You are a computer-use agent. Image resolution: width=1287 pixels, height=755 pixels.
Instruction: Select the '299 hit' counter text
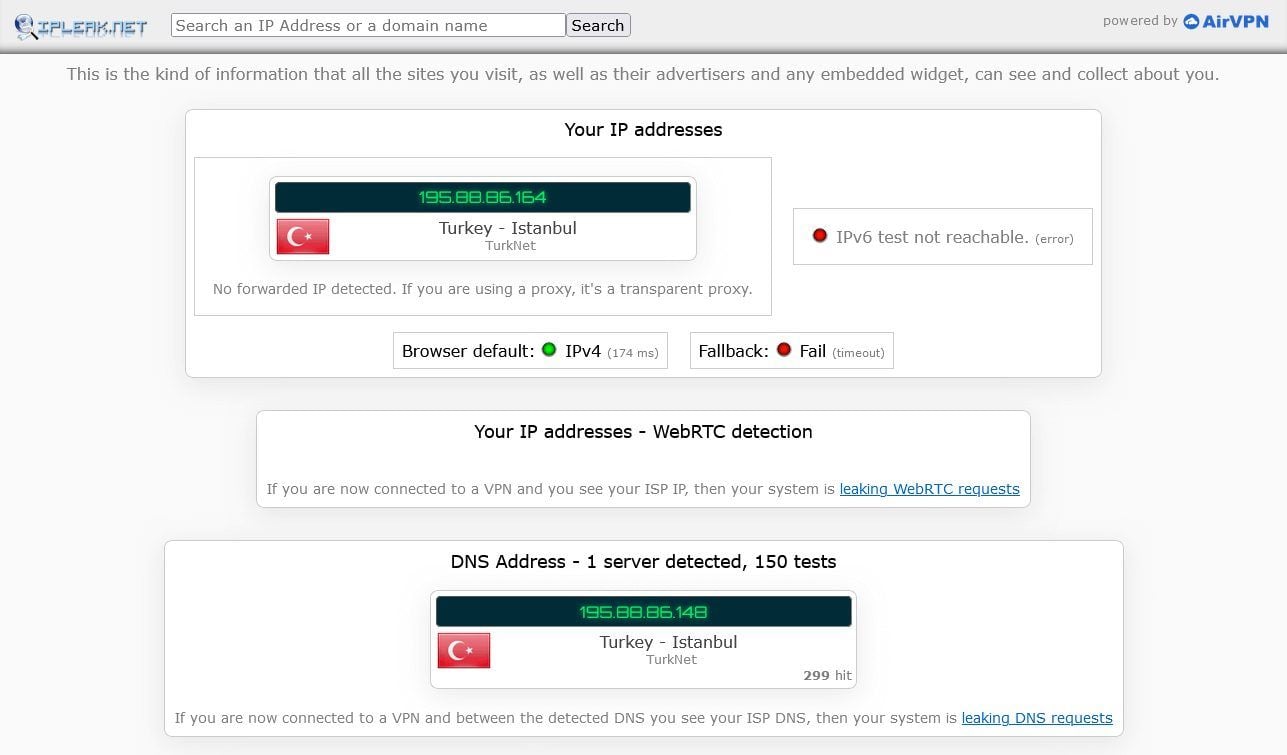(x=827, y=676)
